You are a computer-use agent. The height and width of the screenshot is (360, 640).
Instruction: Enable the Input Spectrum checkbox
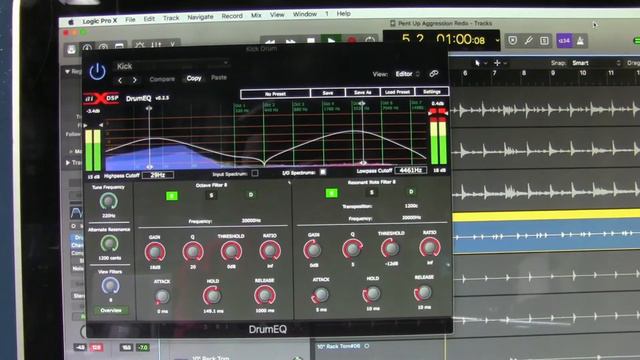255,173
